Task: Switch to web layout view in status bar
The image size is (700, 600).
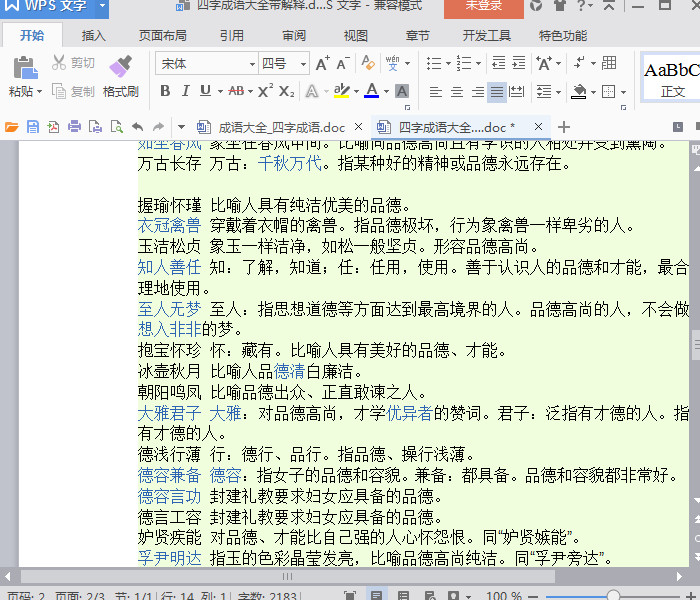Action: pos(430,595)
